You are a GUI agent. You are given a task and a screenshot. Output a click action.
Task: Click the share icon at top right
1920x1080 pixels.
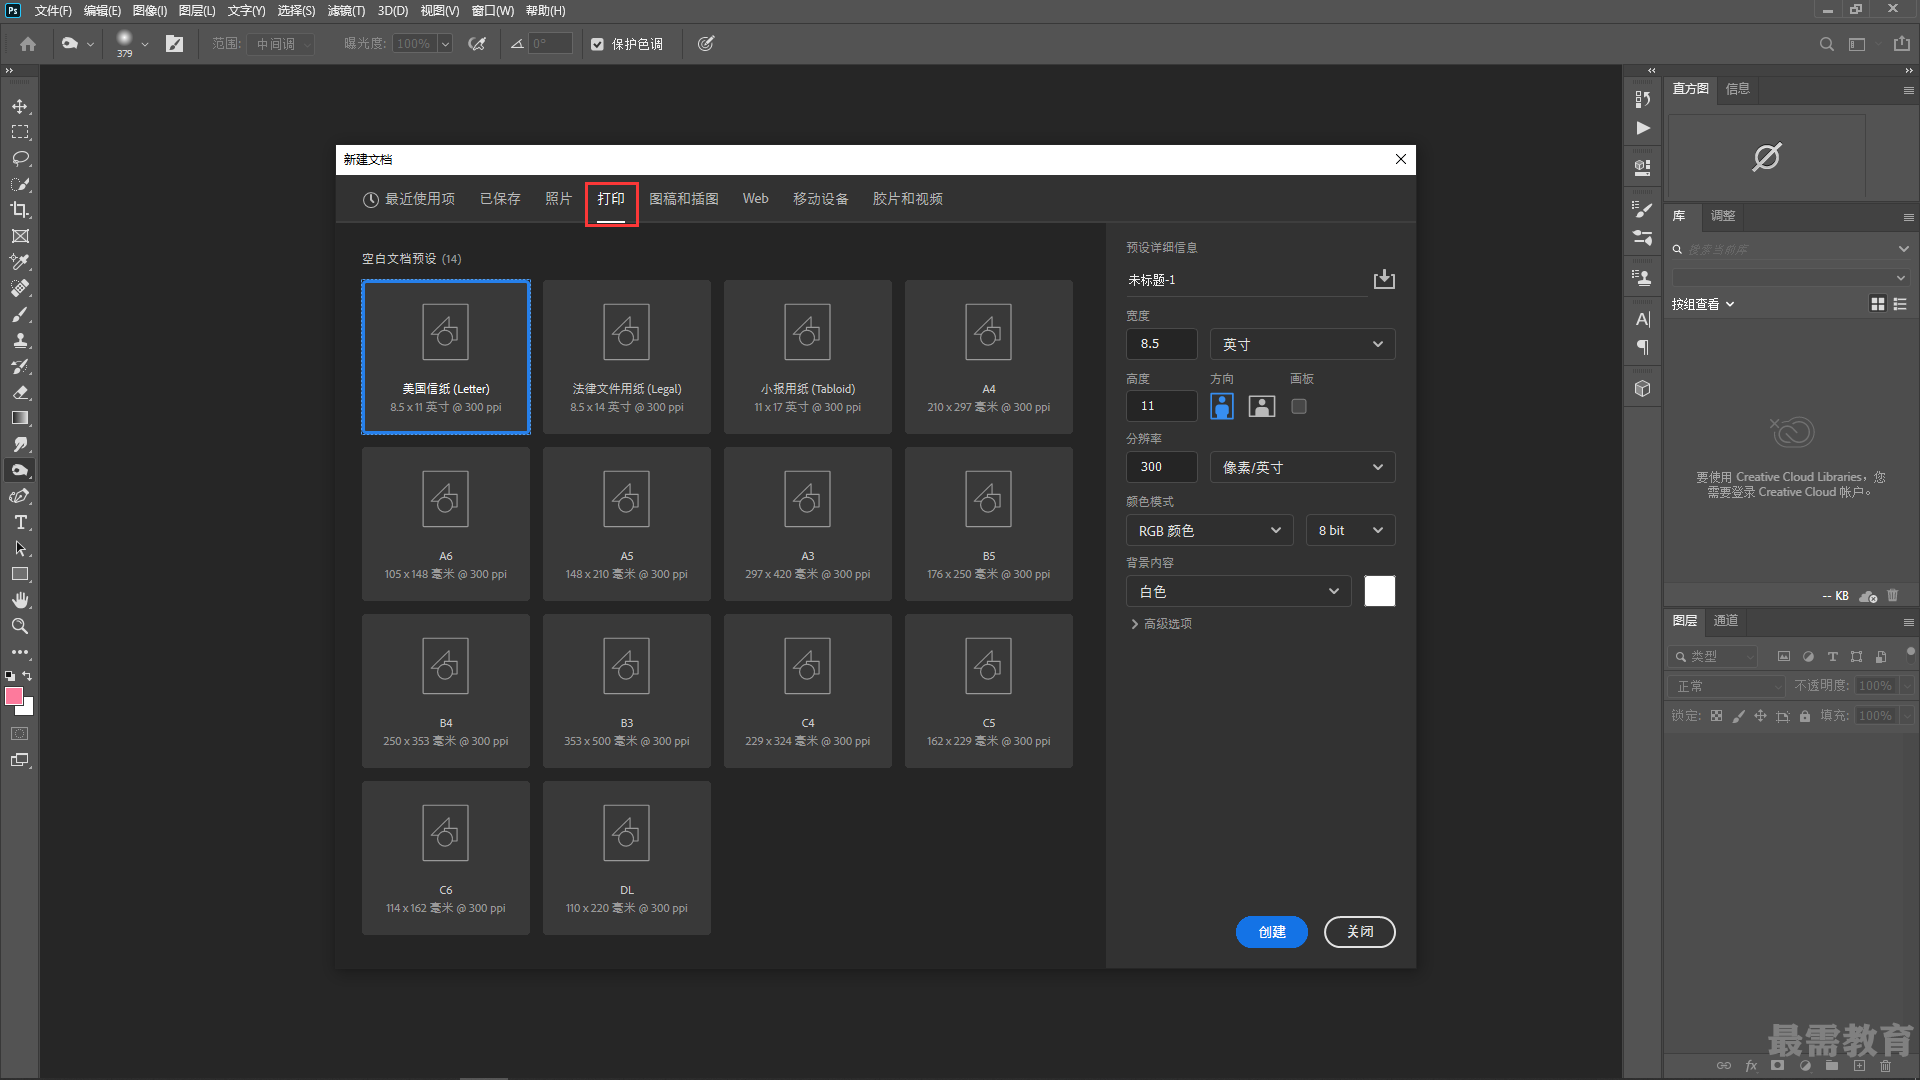click(1901, 44)
